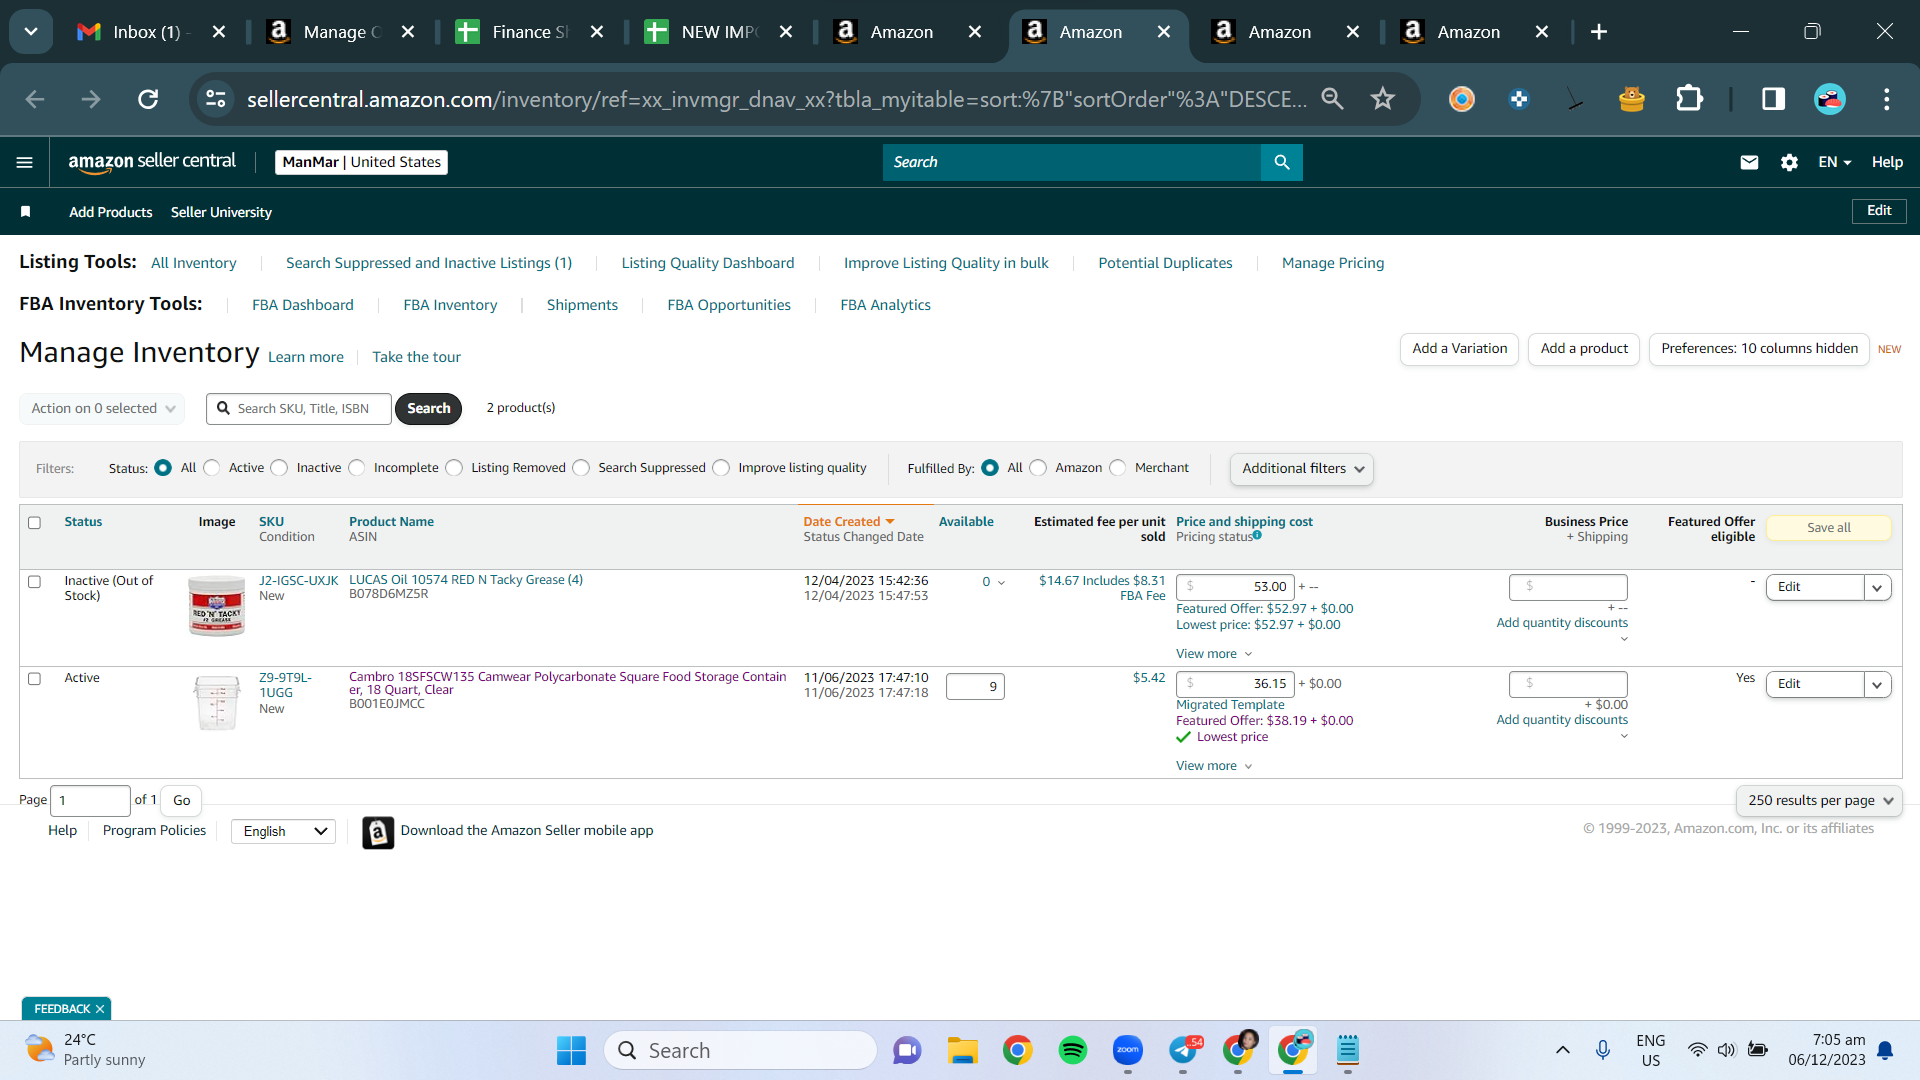Expand View more for Cambro pricing
The width and height of the screenshot is (1920, 1080).
1214,766
